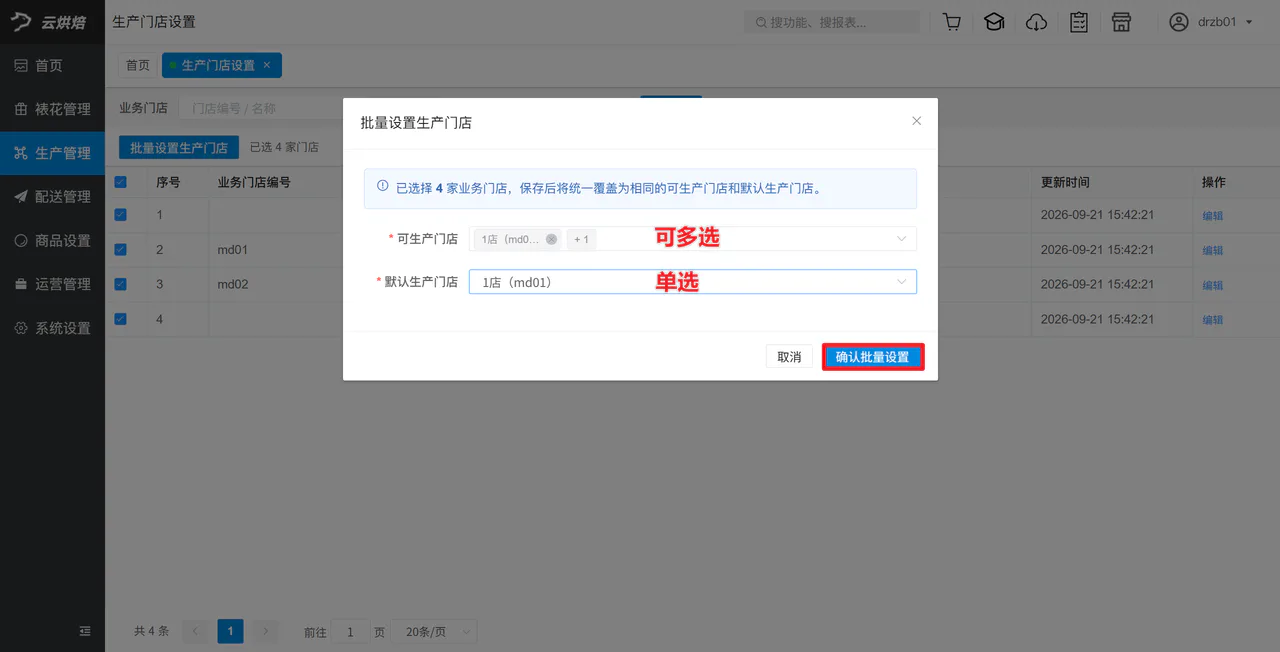Go to previous page arrow in pagination
The width and height of the screenshot is (1280, 652).
[x=196, y=631]
